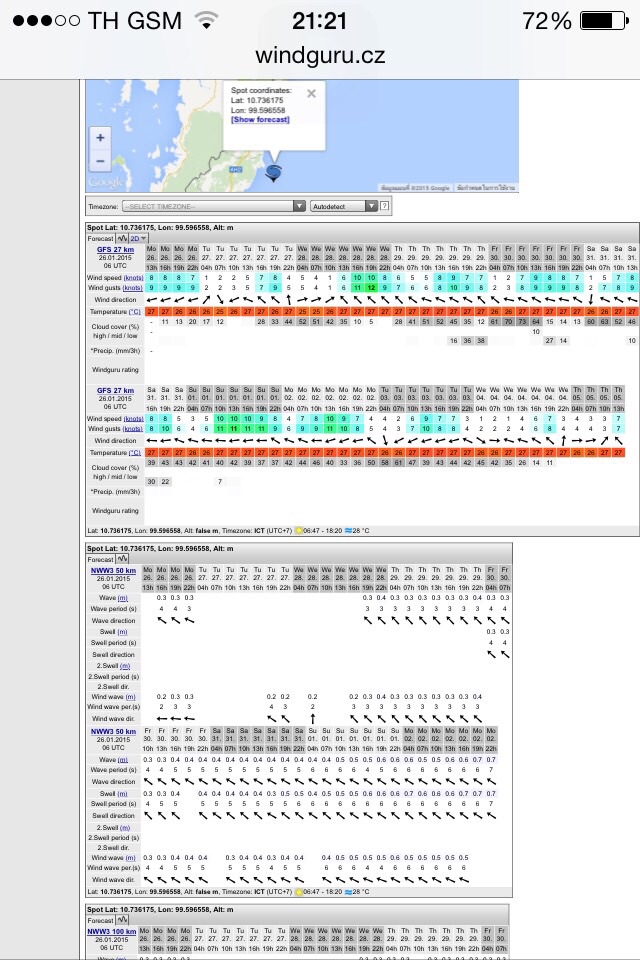Select Forecast tab in NWW3 100 km table
The width and height of the screenshot is (640, 960).
click(x=100, y=920)
